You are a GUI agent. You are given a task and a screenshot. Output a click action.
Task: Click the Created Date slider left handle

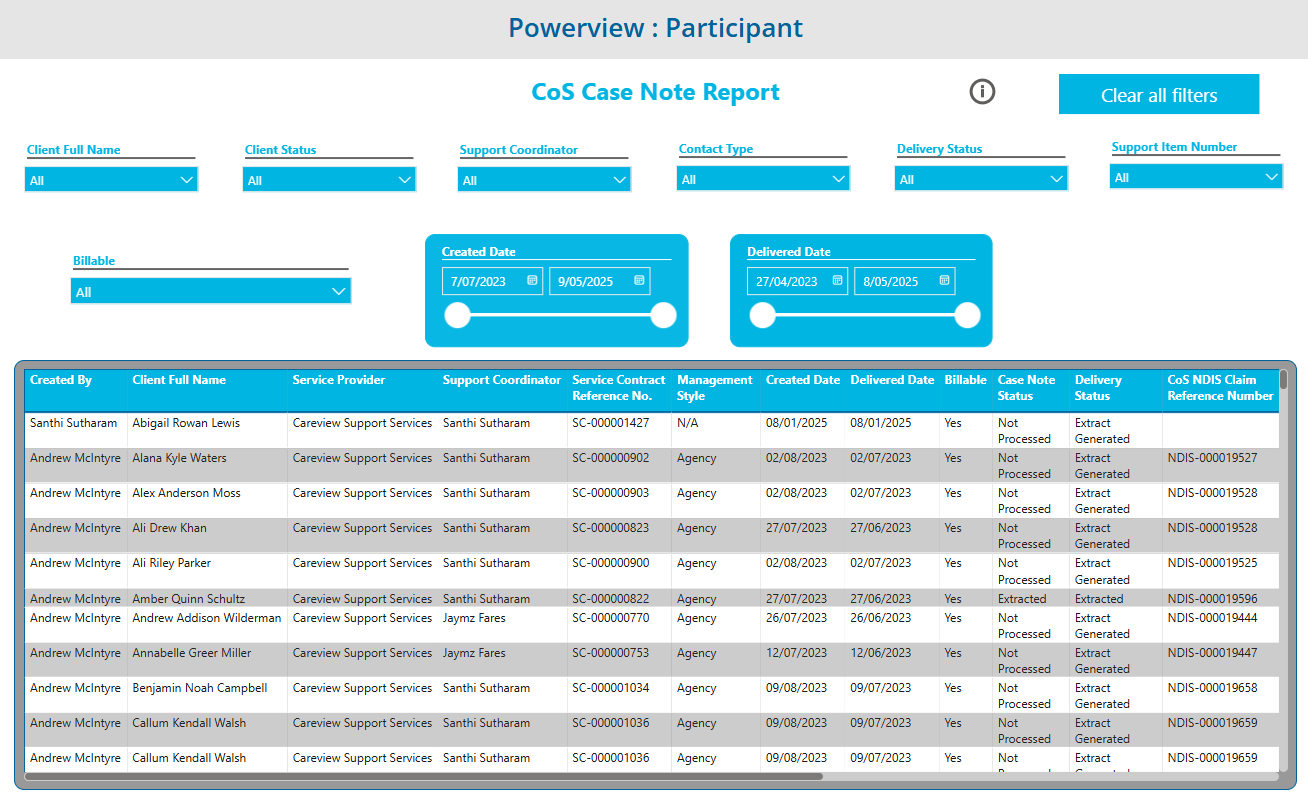pos(457,316)
